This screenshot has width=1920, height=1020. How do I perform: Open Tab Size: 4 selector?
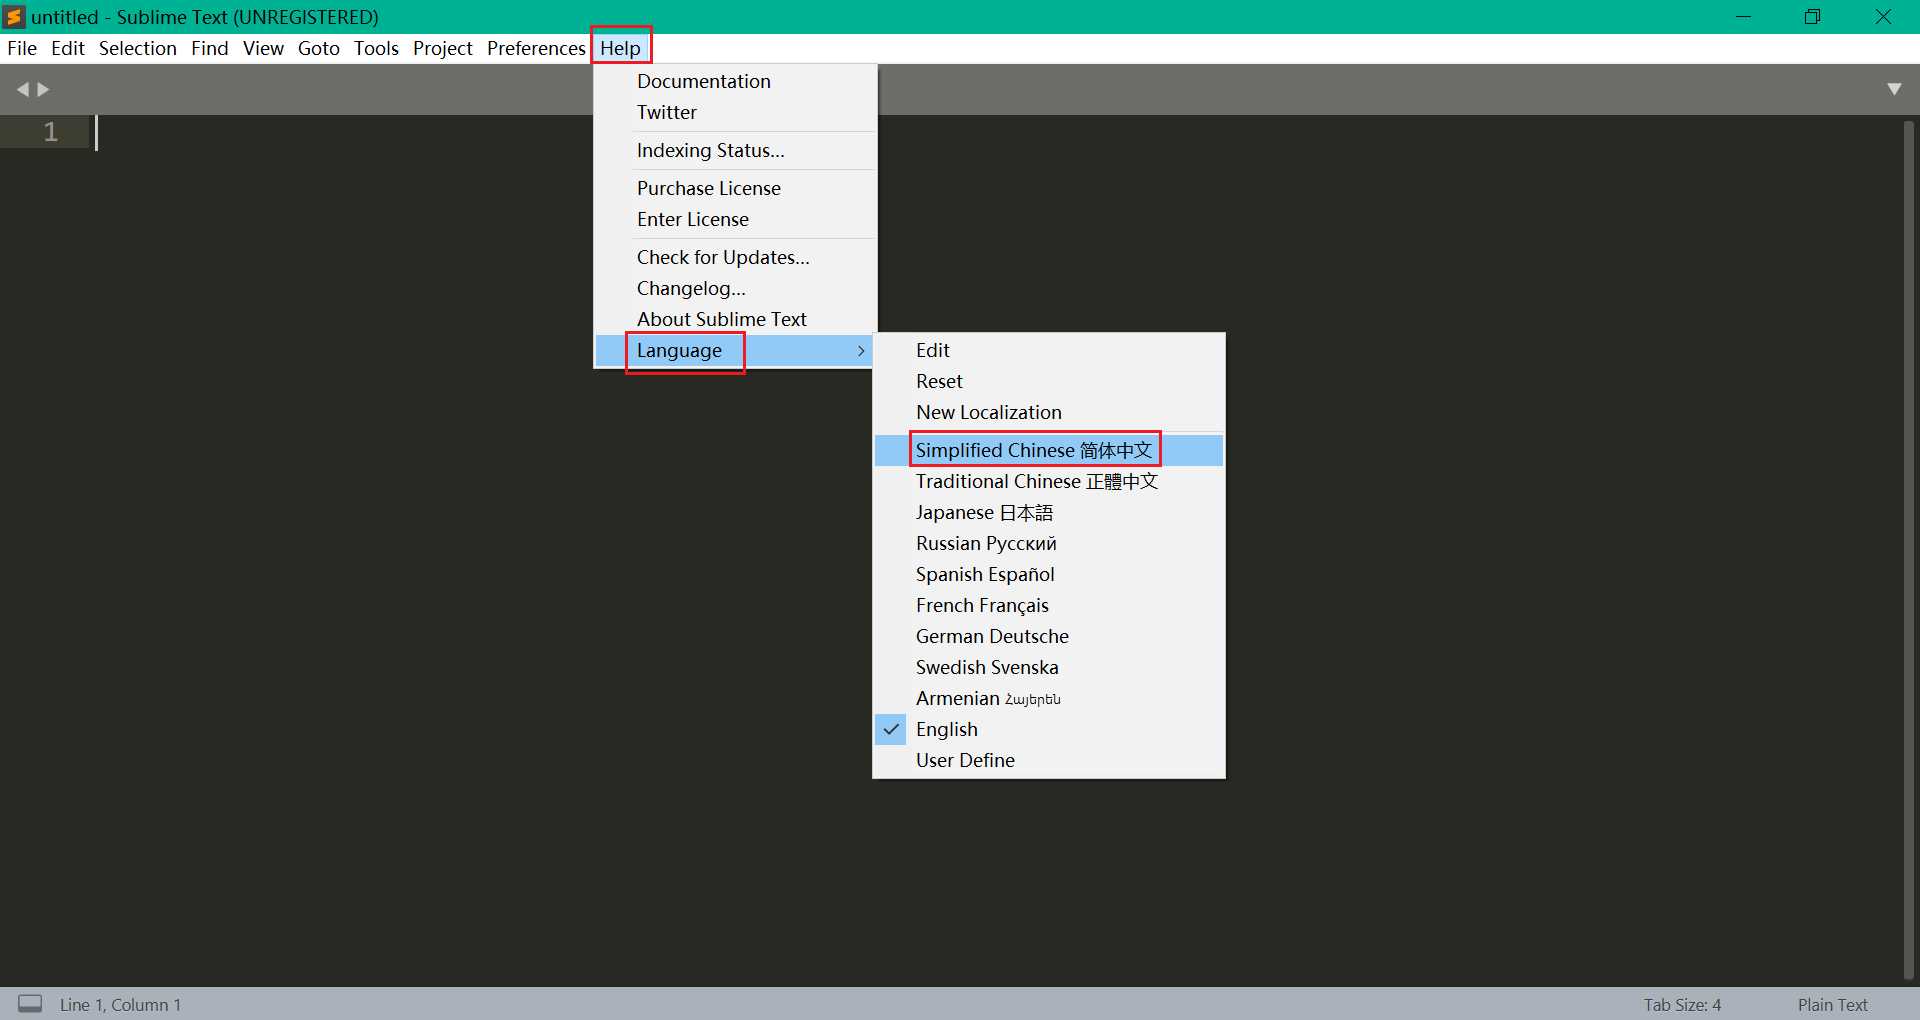pyautogui.click(x=1682, y=1004)
